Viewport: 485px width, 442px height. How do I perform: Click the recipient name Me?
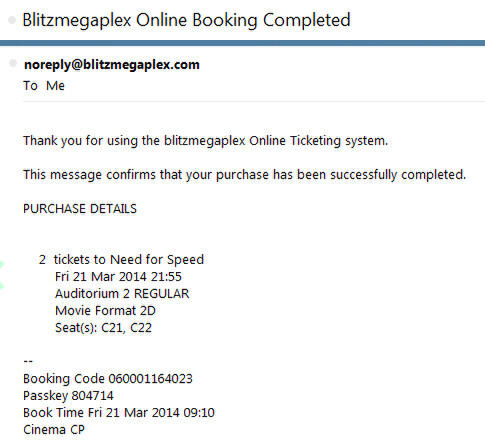[55, 86]
